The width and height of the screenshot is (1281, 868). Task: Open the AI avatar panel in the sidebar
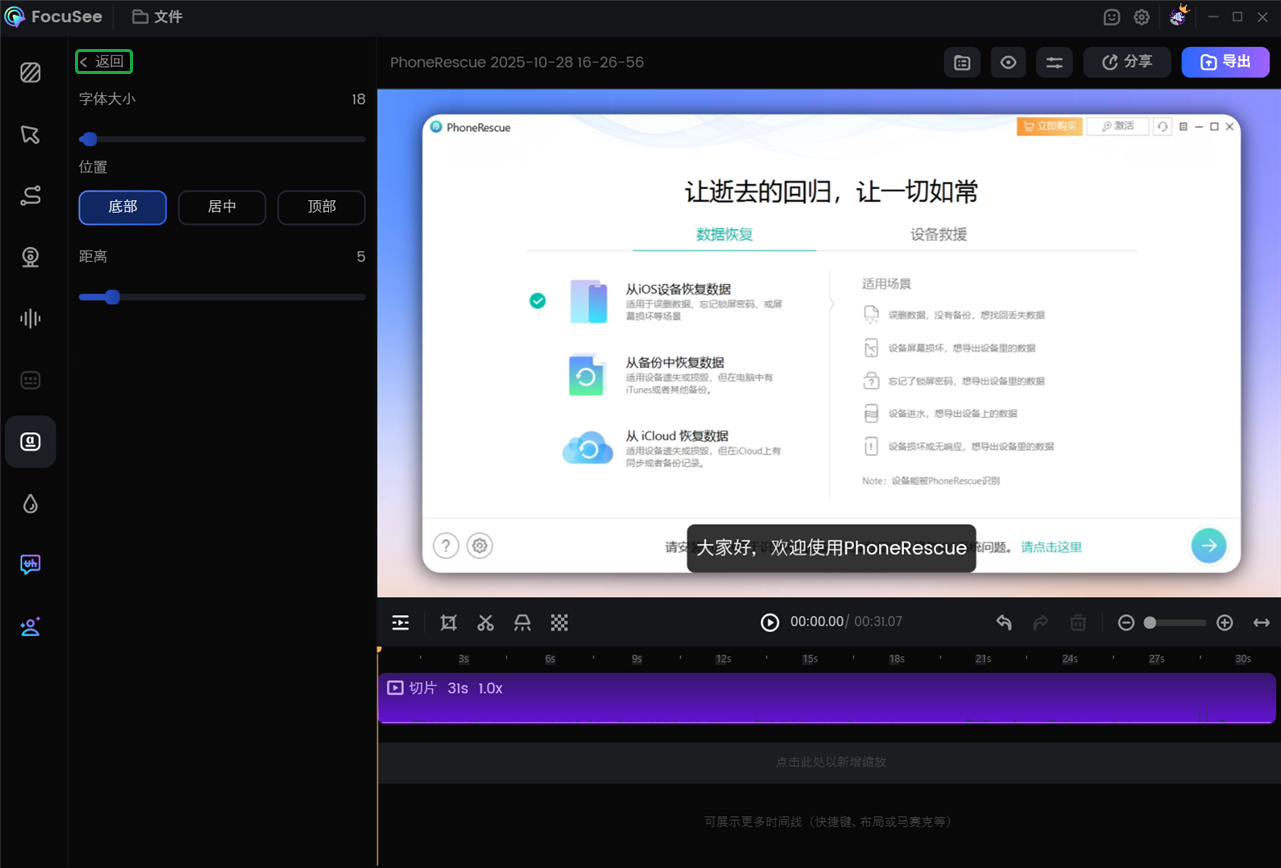[x=30, y=627]
